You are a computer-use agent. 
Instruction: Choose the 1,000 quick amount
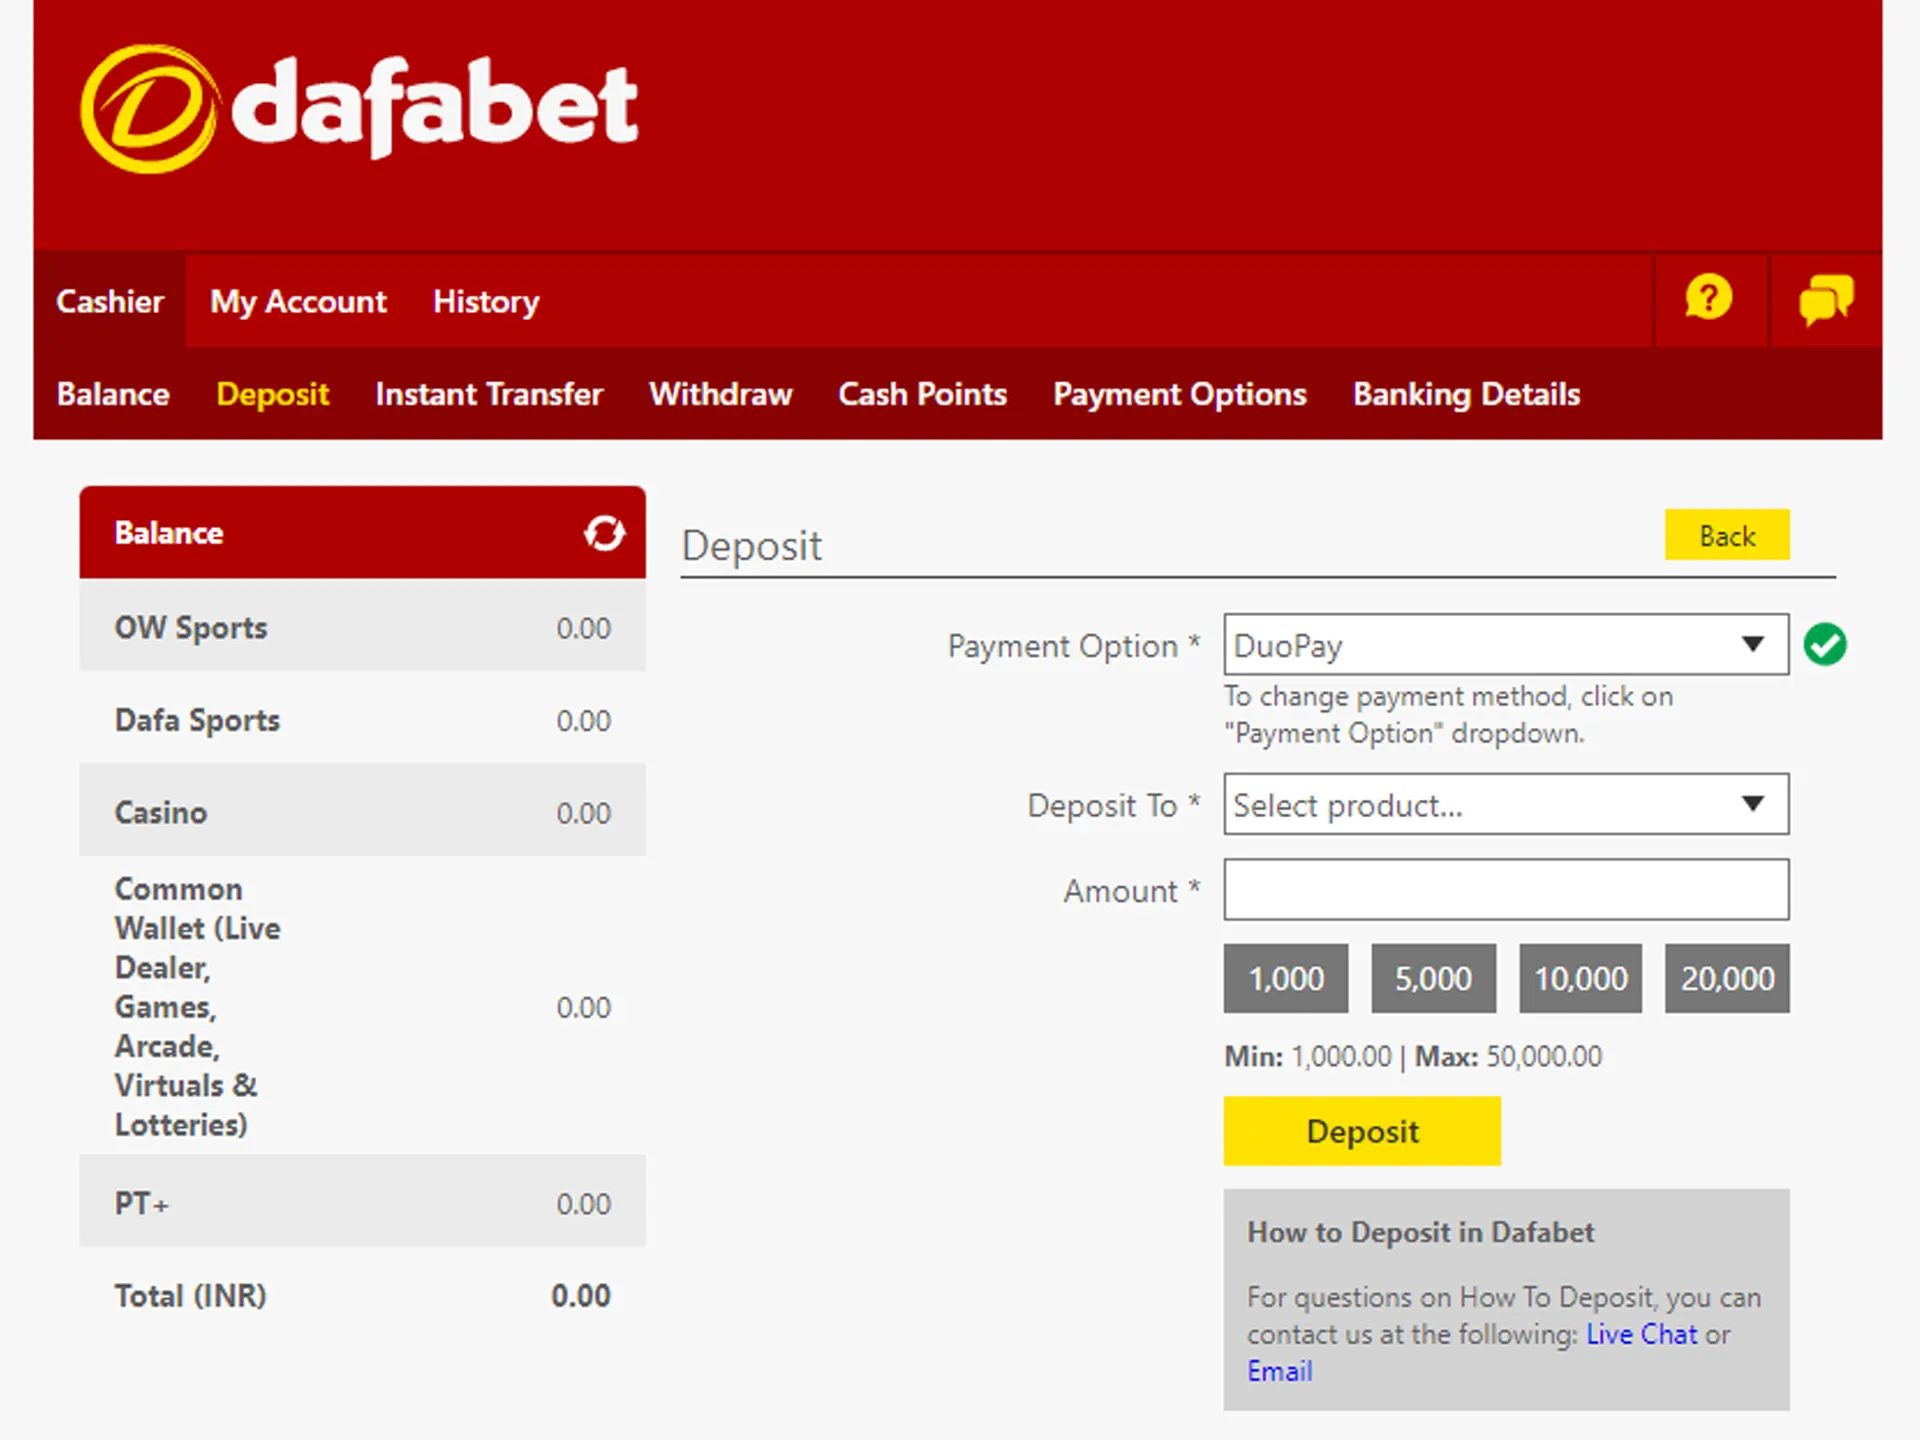[1286, 978]
